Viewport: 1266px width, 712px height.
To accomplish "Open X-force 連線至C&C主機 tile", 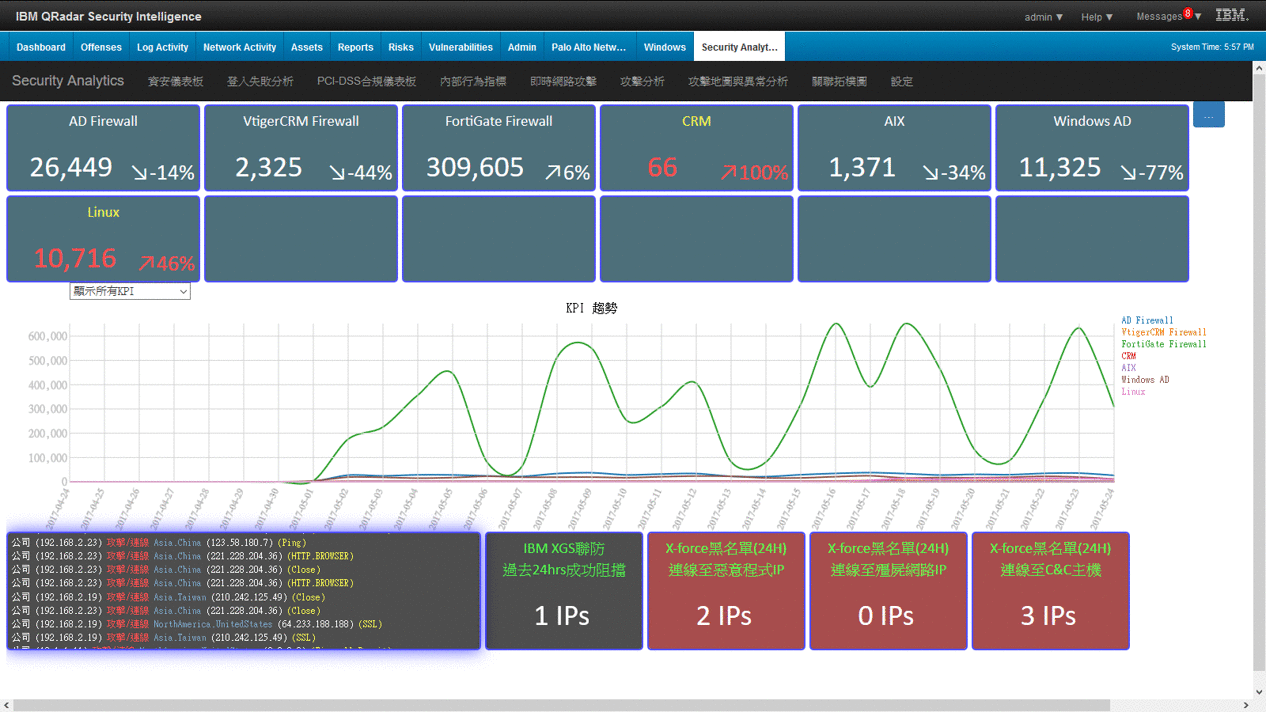I will tap(1050, 591).
